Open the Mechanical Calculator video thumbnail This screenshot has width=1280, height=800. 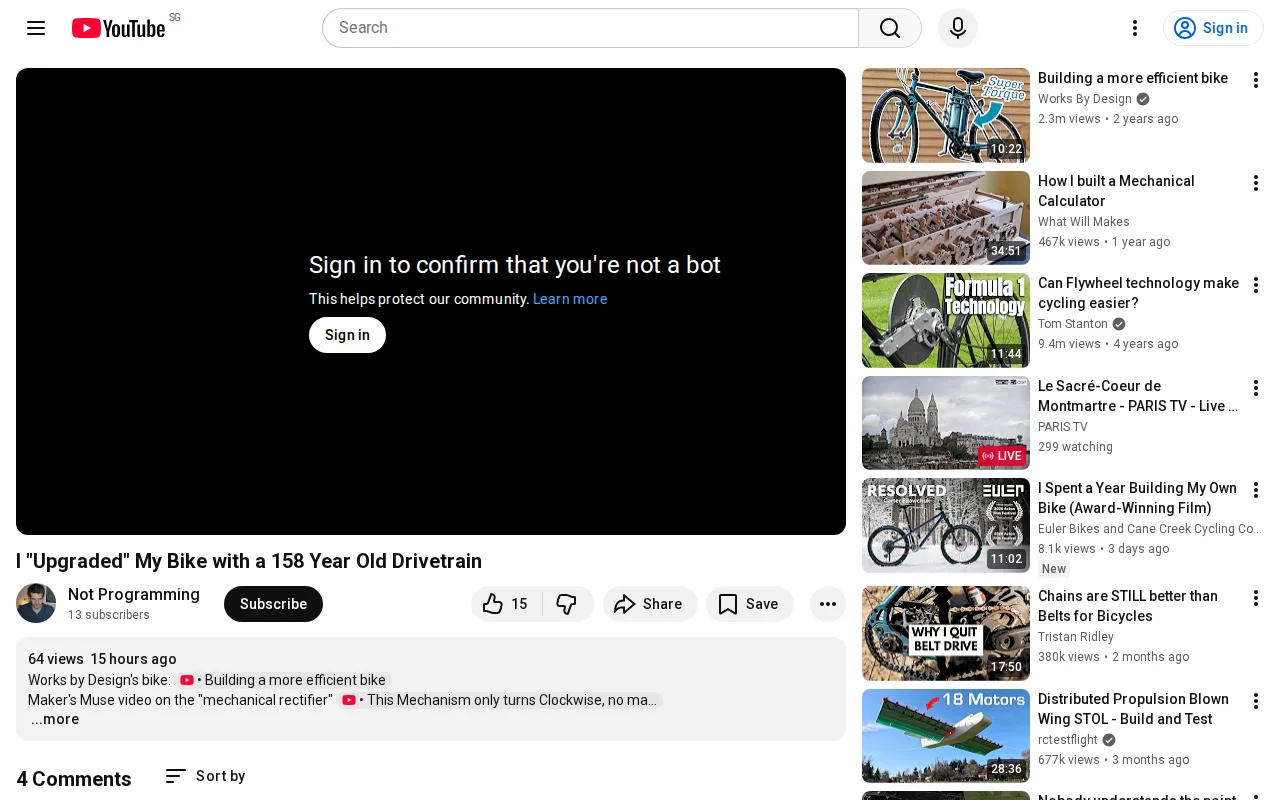946,218
